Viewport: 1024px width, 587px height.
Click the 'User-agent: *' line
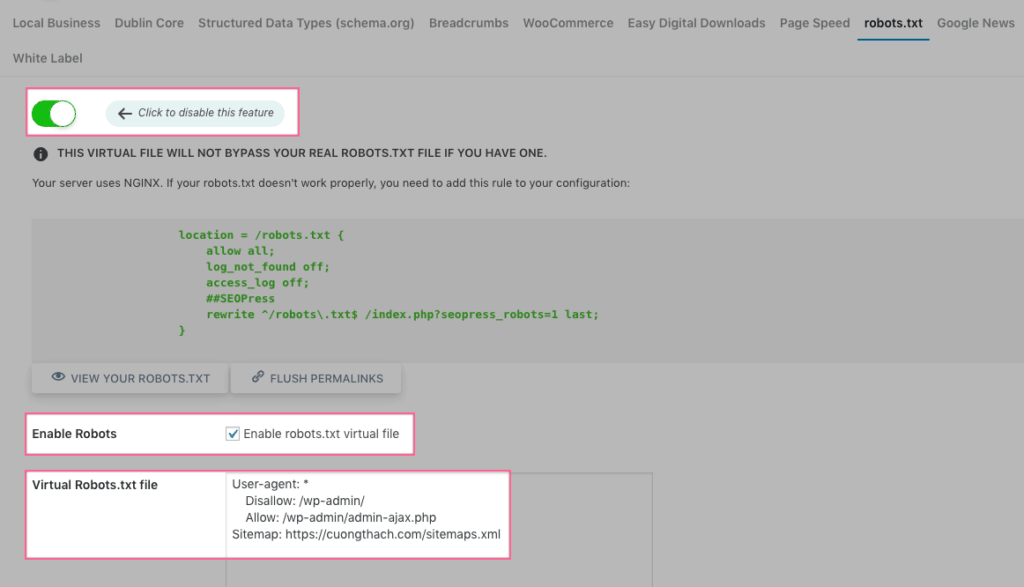(x=270, y=484)
